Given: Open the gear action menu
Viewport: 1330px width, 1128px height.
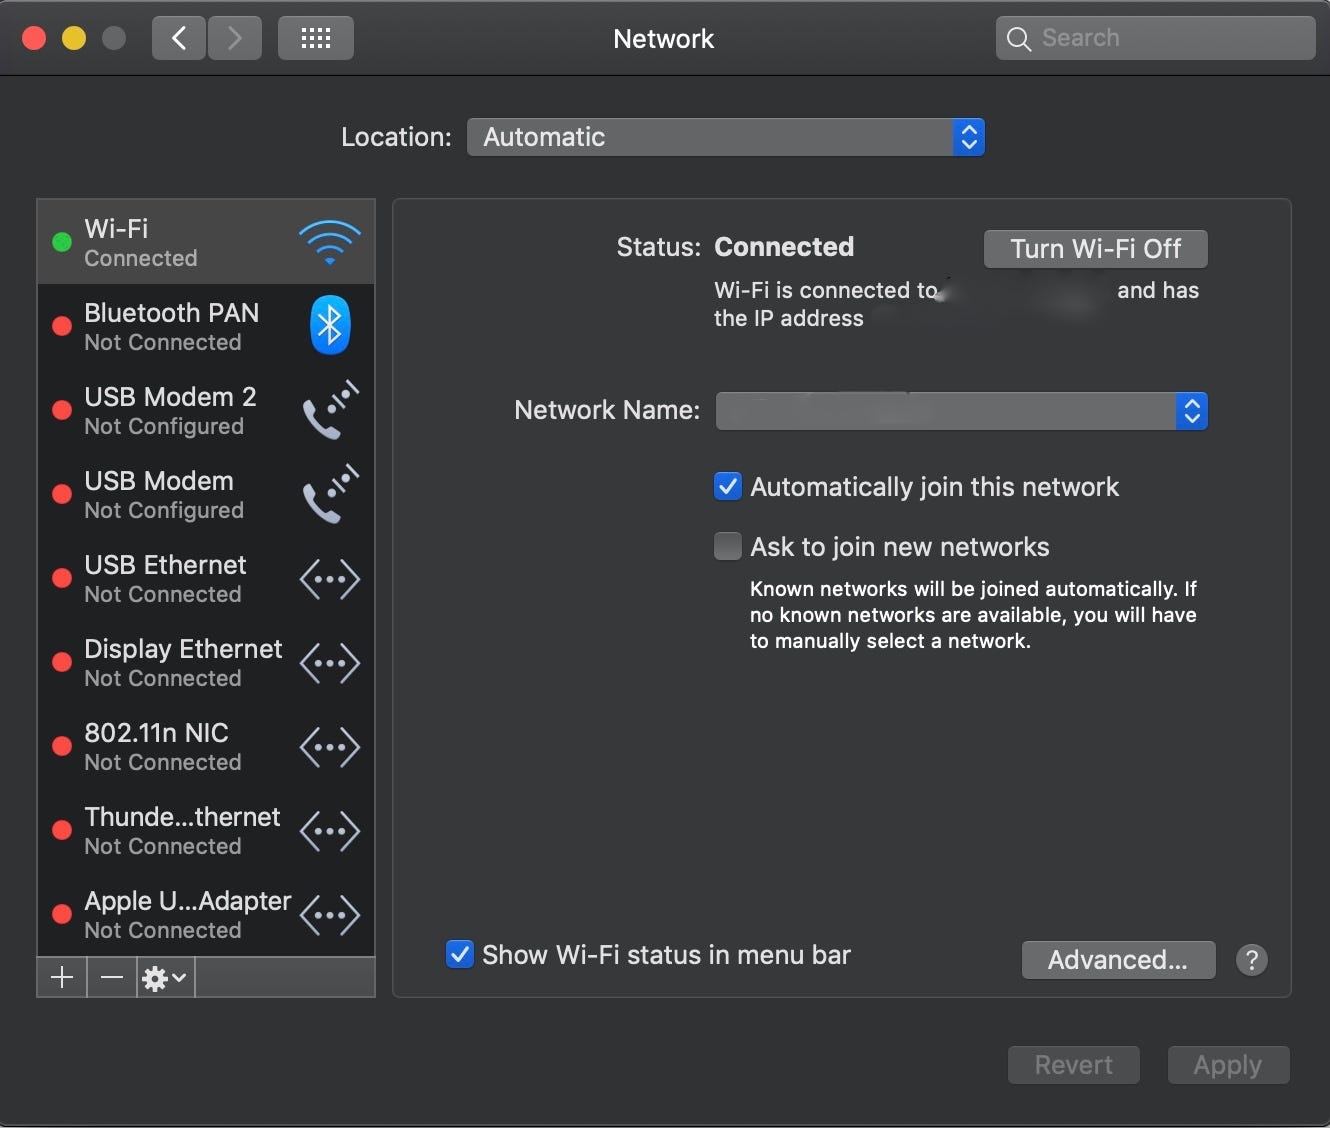Looking at the screenshot, I should 165,977.
